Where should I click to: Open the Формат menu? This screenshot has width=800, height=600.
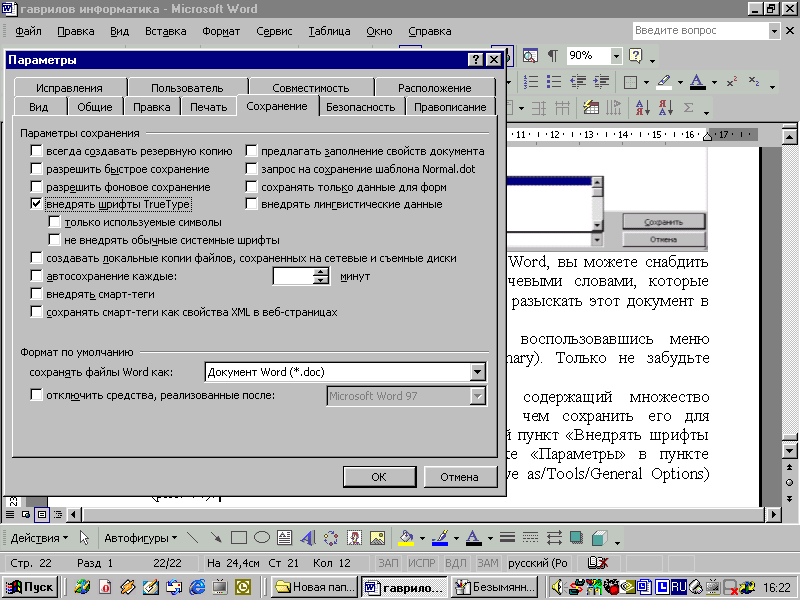(221, 31)
